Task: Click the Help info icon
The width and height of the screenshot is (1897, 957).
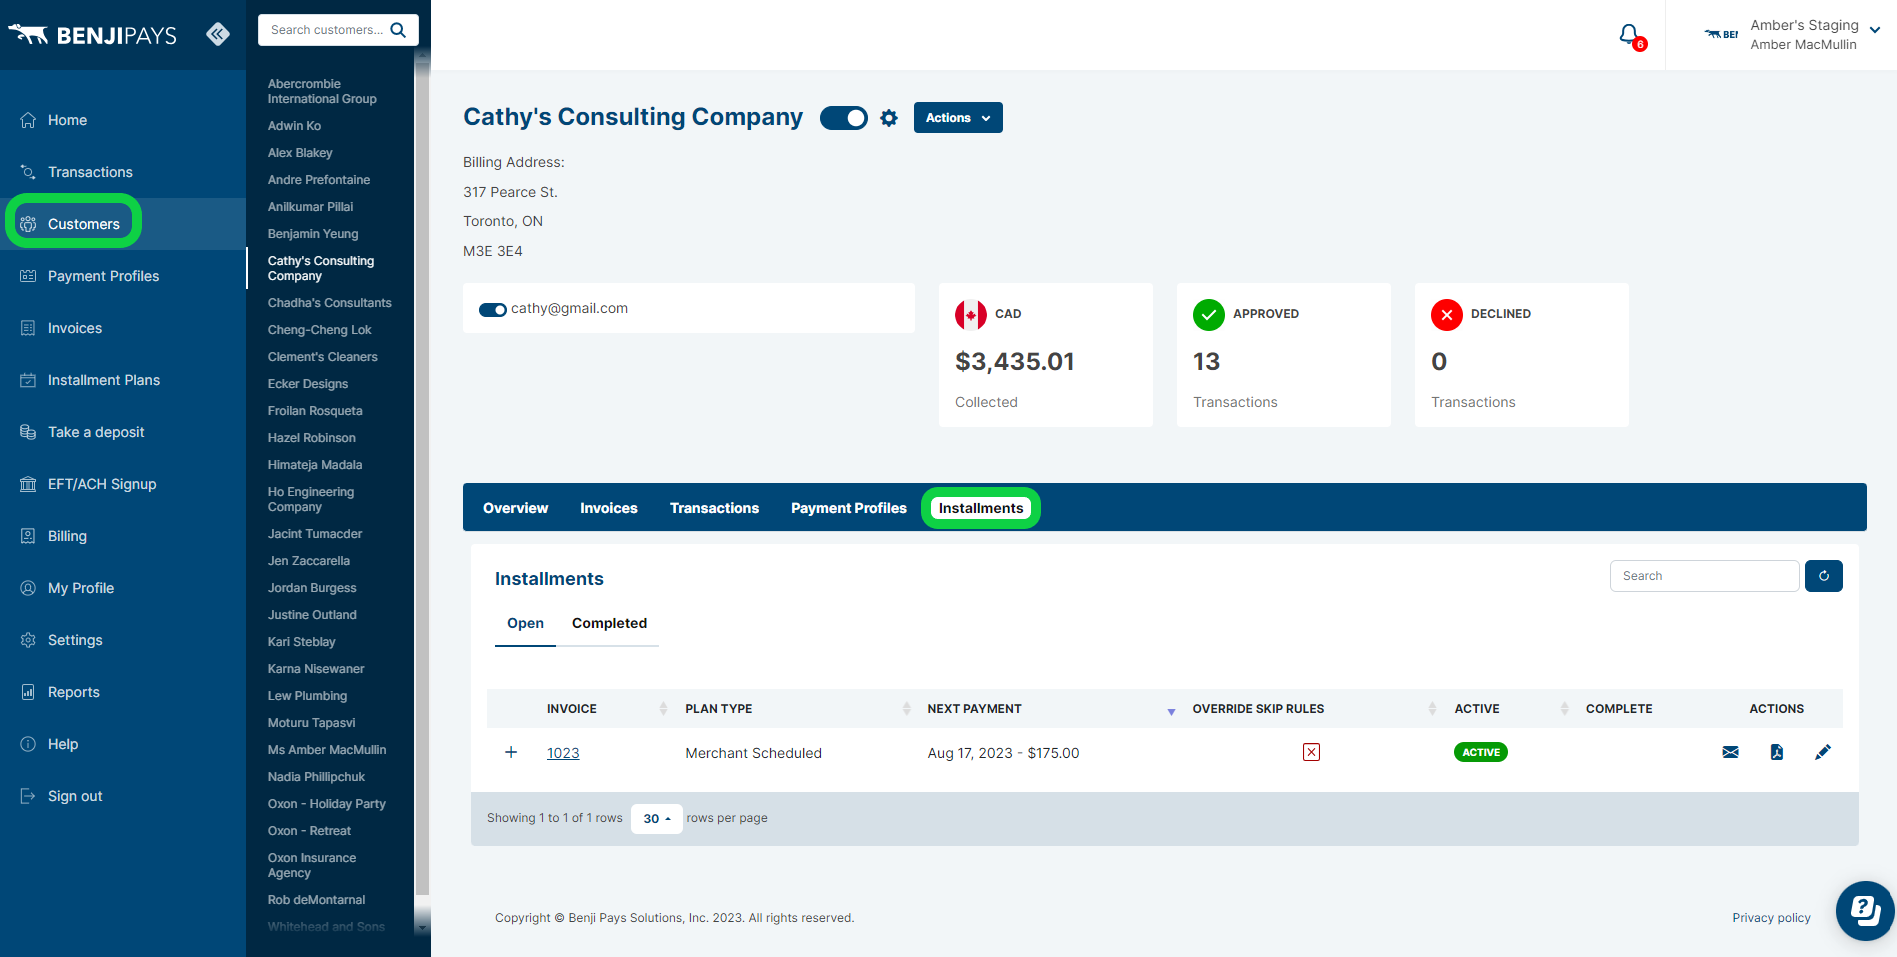Action: pos(28,744)
